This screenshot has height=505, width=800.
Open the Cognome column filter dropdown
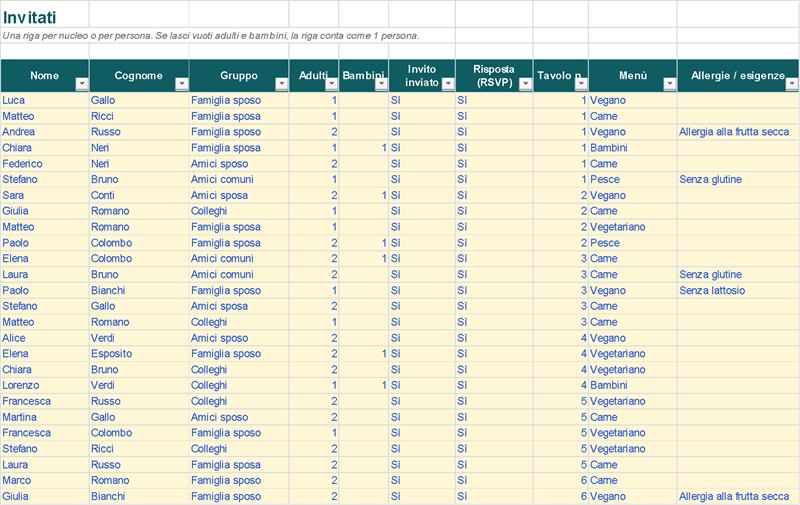point(182,84)
